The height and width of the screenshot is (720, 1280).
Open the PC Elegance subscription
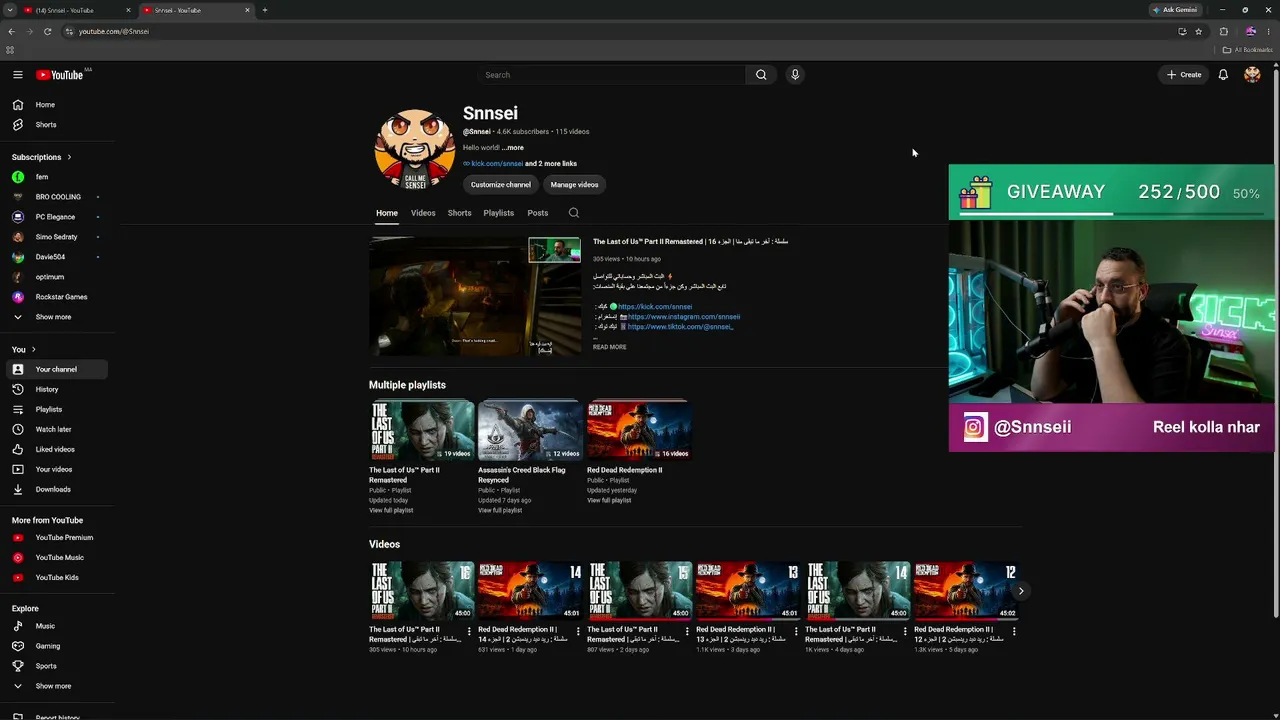click(x=56, y=217)
